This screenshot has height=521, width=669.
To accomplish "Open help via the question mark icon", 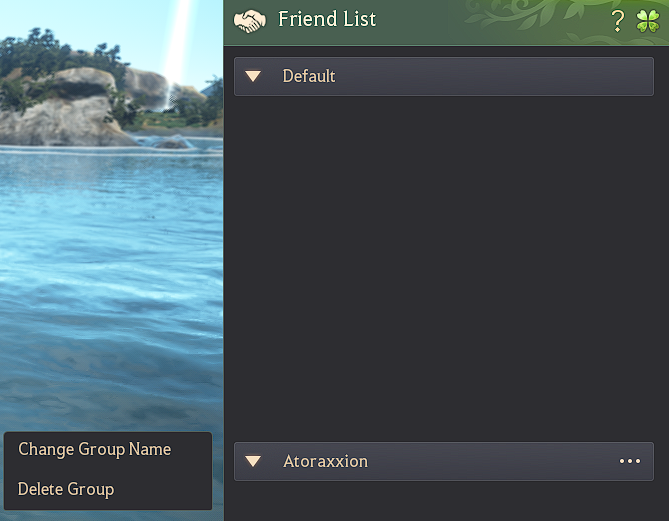I will click(x=617, y=21).
